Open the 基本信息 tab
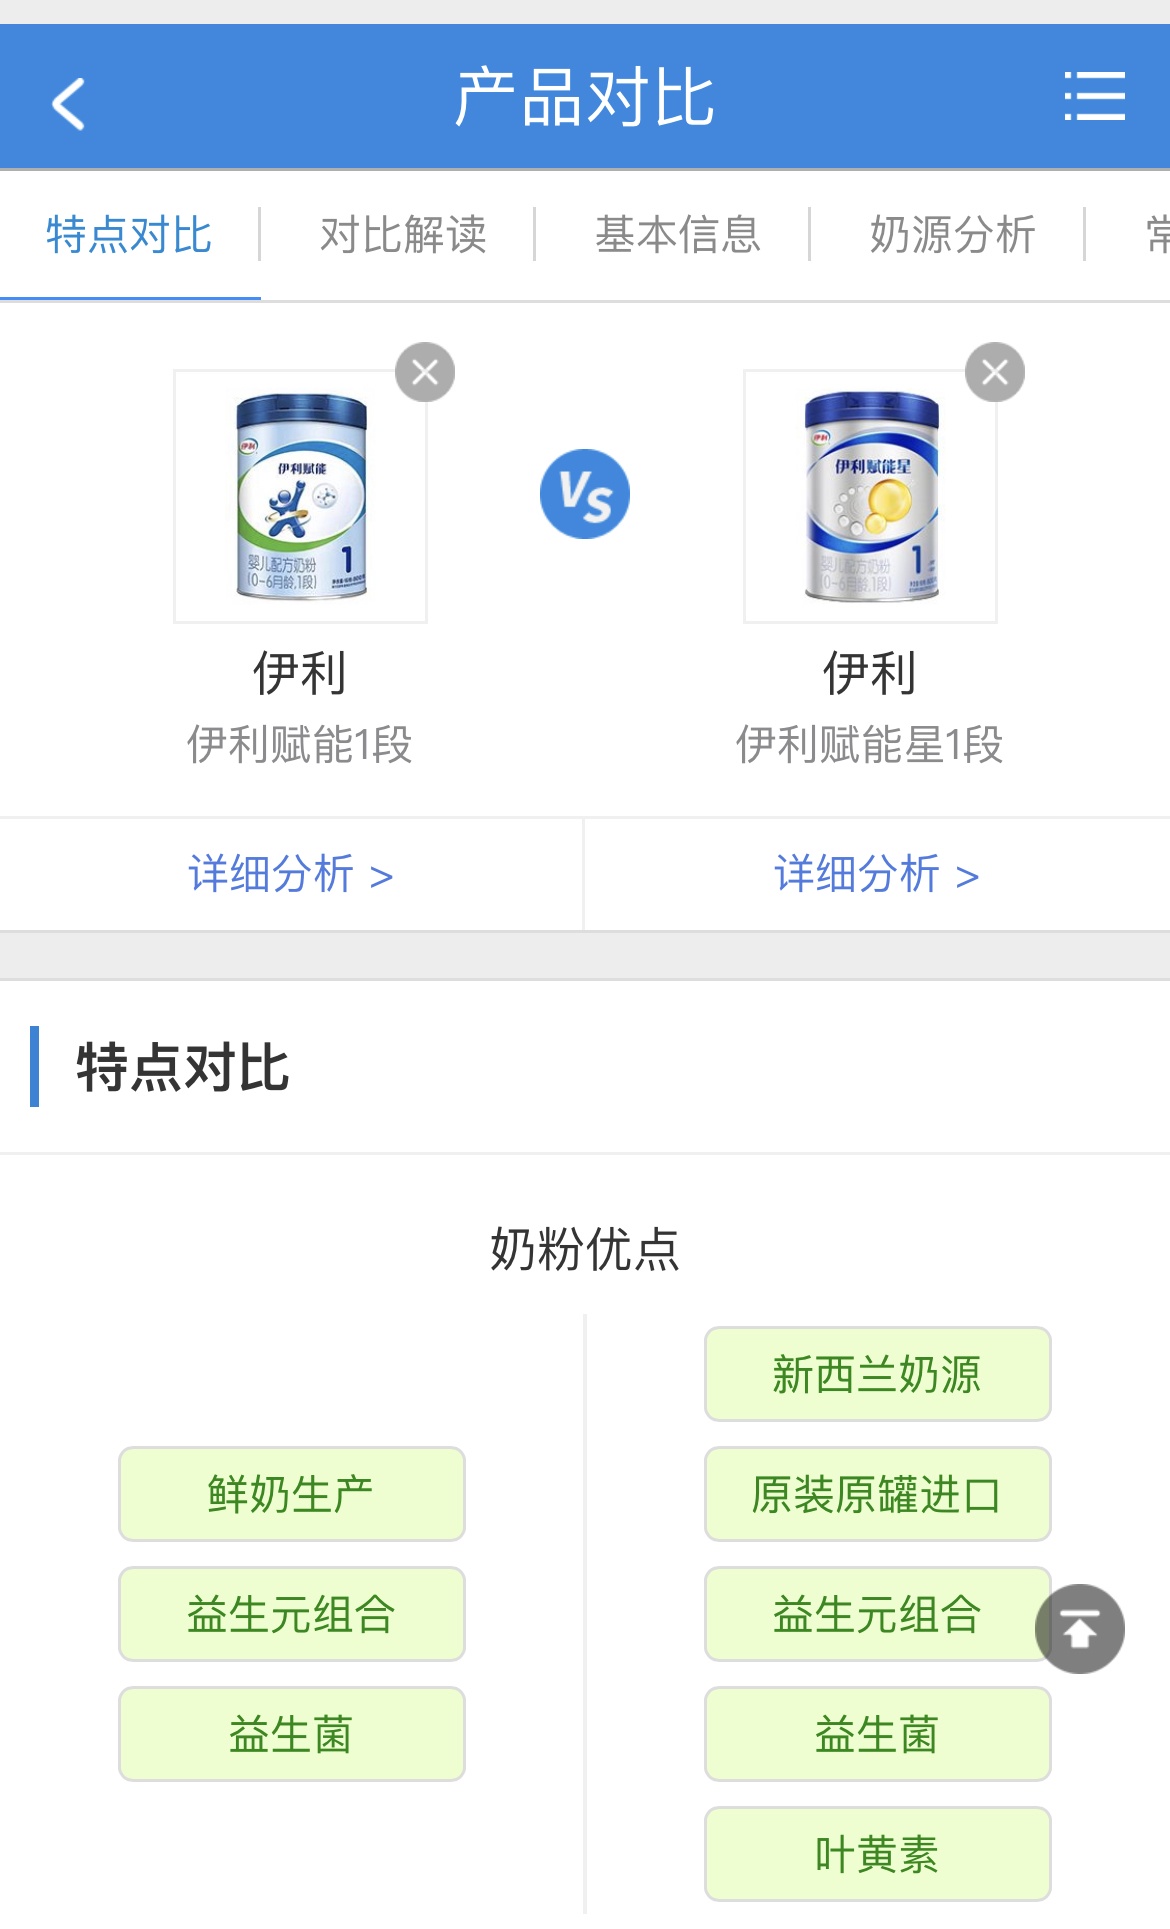The image size is (1170, 1929). point(678,236)
